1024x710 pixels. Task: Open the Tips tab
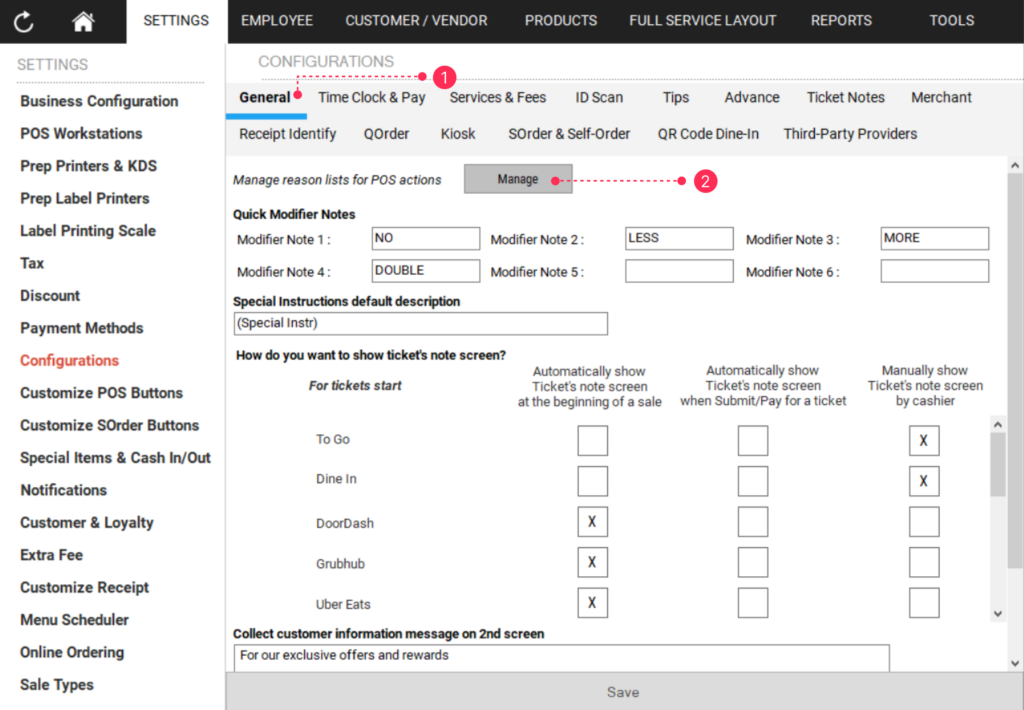[675, 97]
